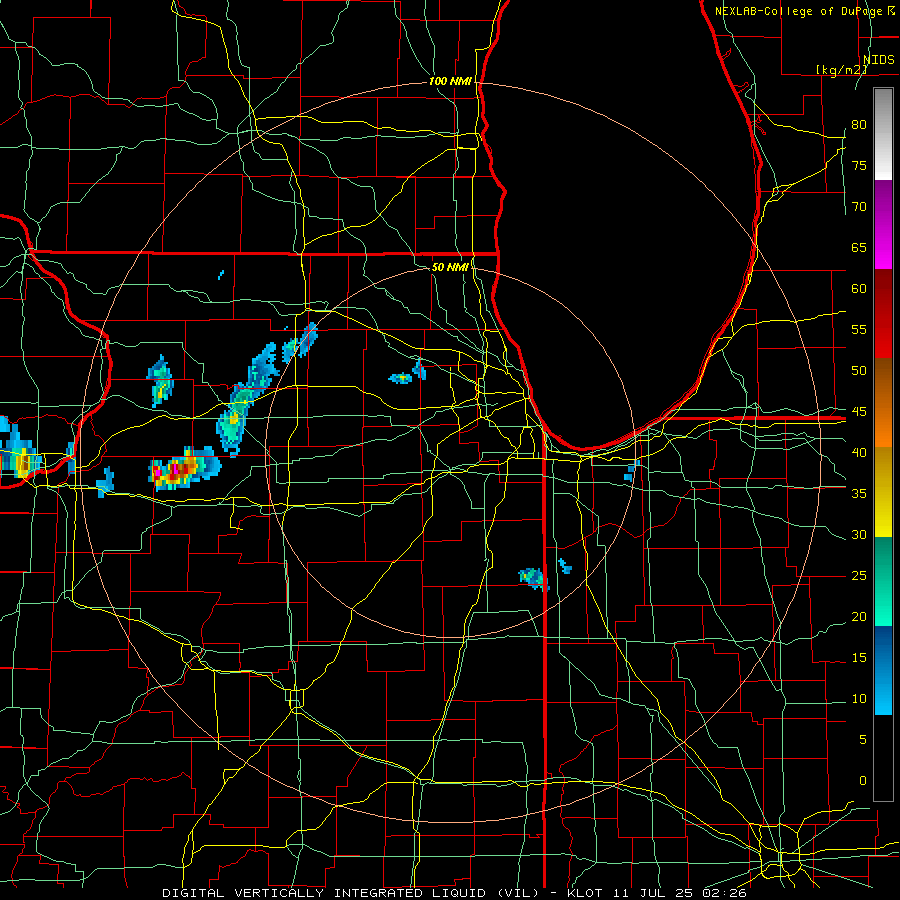Click the small cell with yellow center inside 50 NMI ring
The image size is (900, 900).
[401, 378]
